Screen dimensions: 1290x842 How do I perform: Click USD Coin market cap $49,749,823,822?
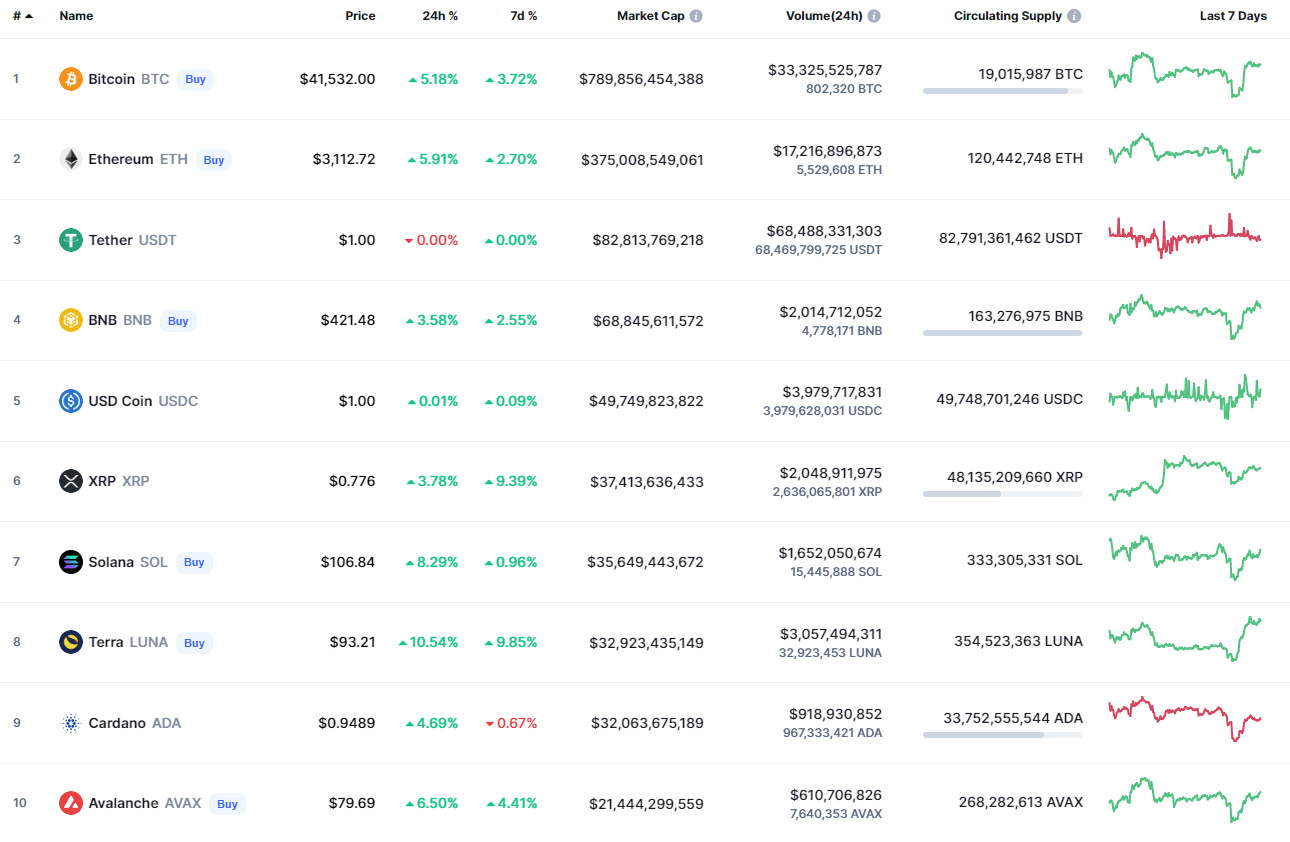point(646,401)
